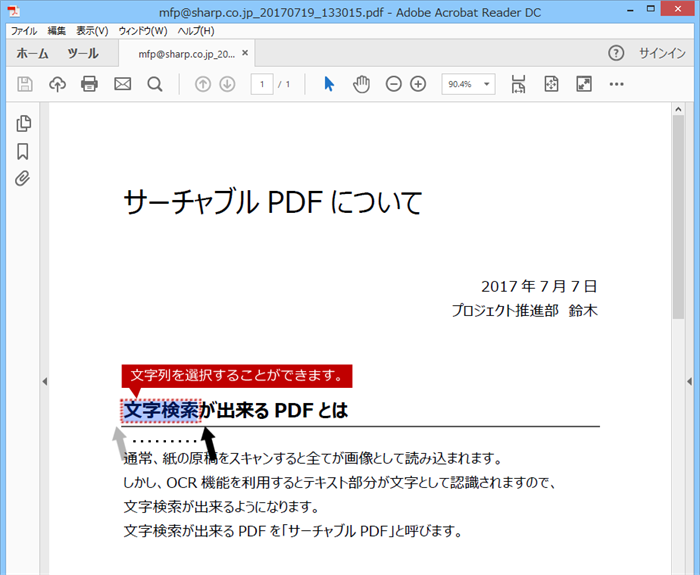Choose the selection arrow tool

[x=329, y=84]
